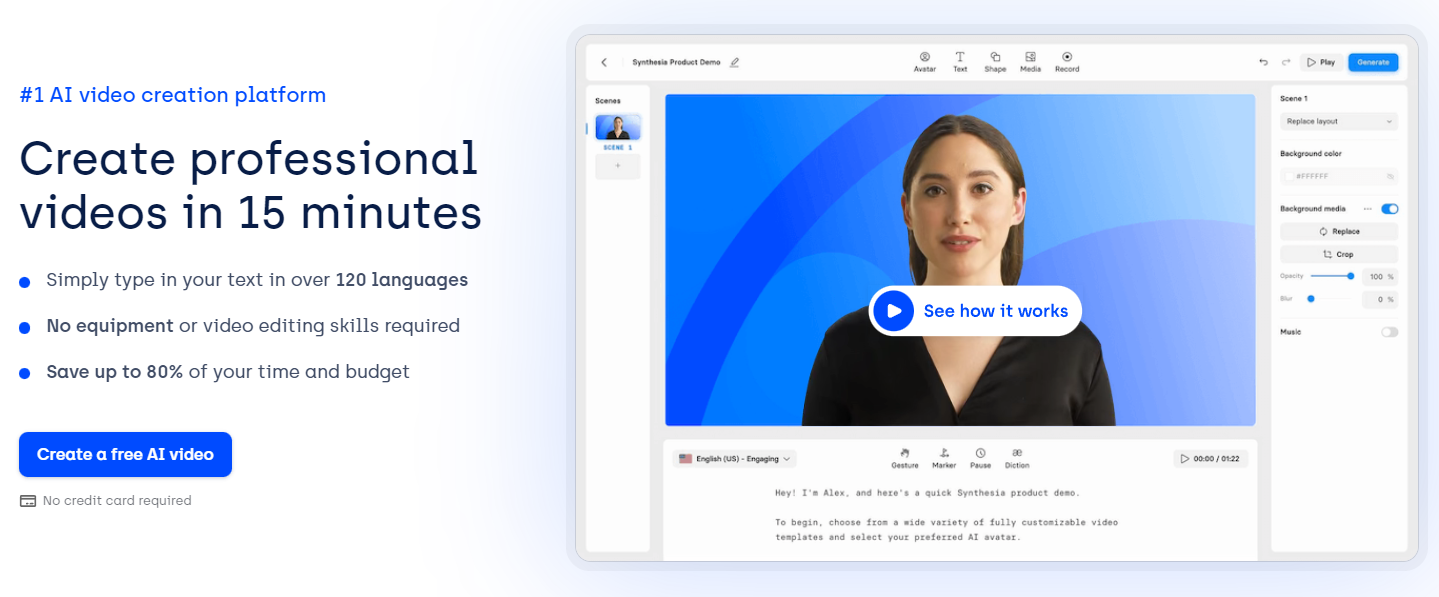
Task: Play the script preview at 00:00 / 01:22
Action: (1210, 459)
